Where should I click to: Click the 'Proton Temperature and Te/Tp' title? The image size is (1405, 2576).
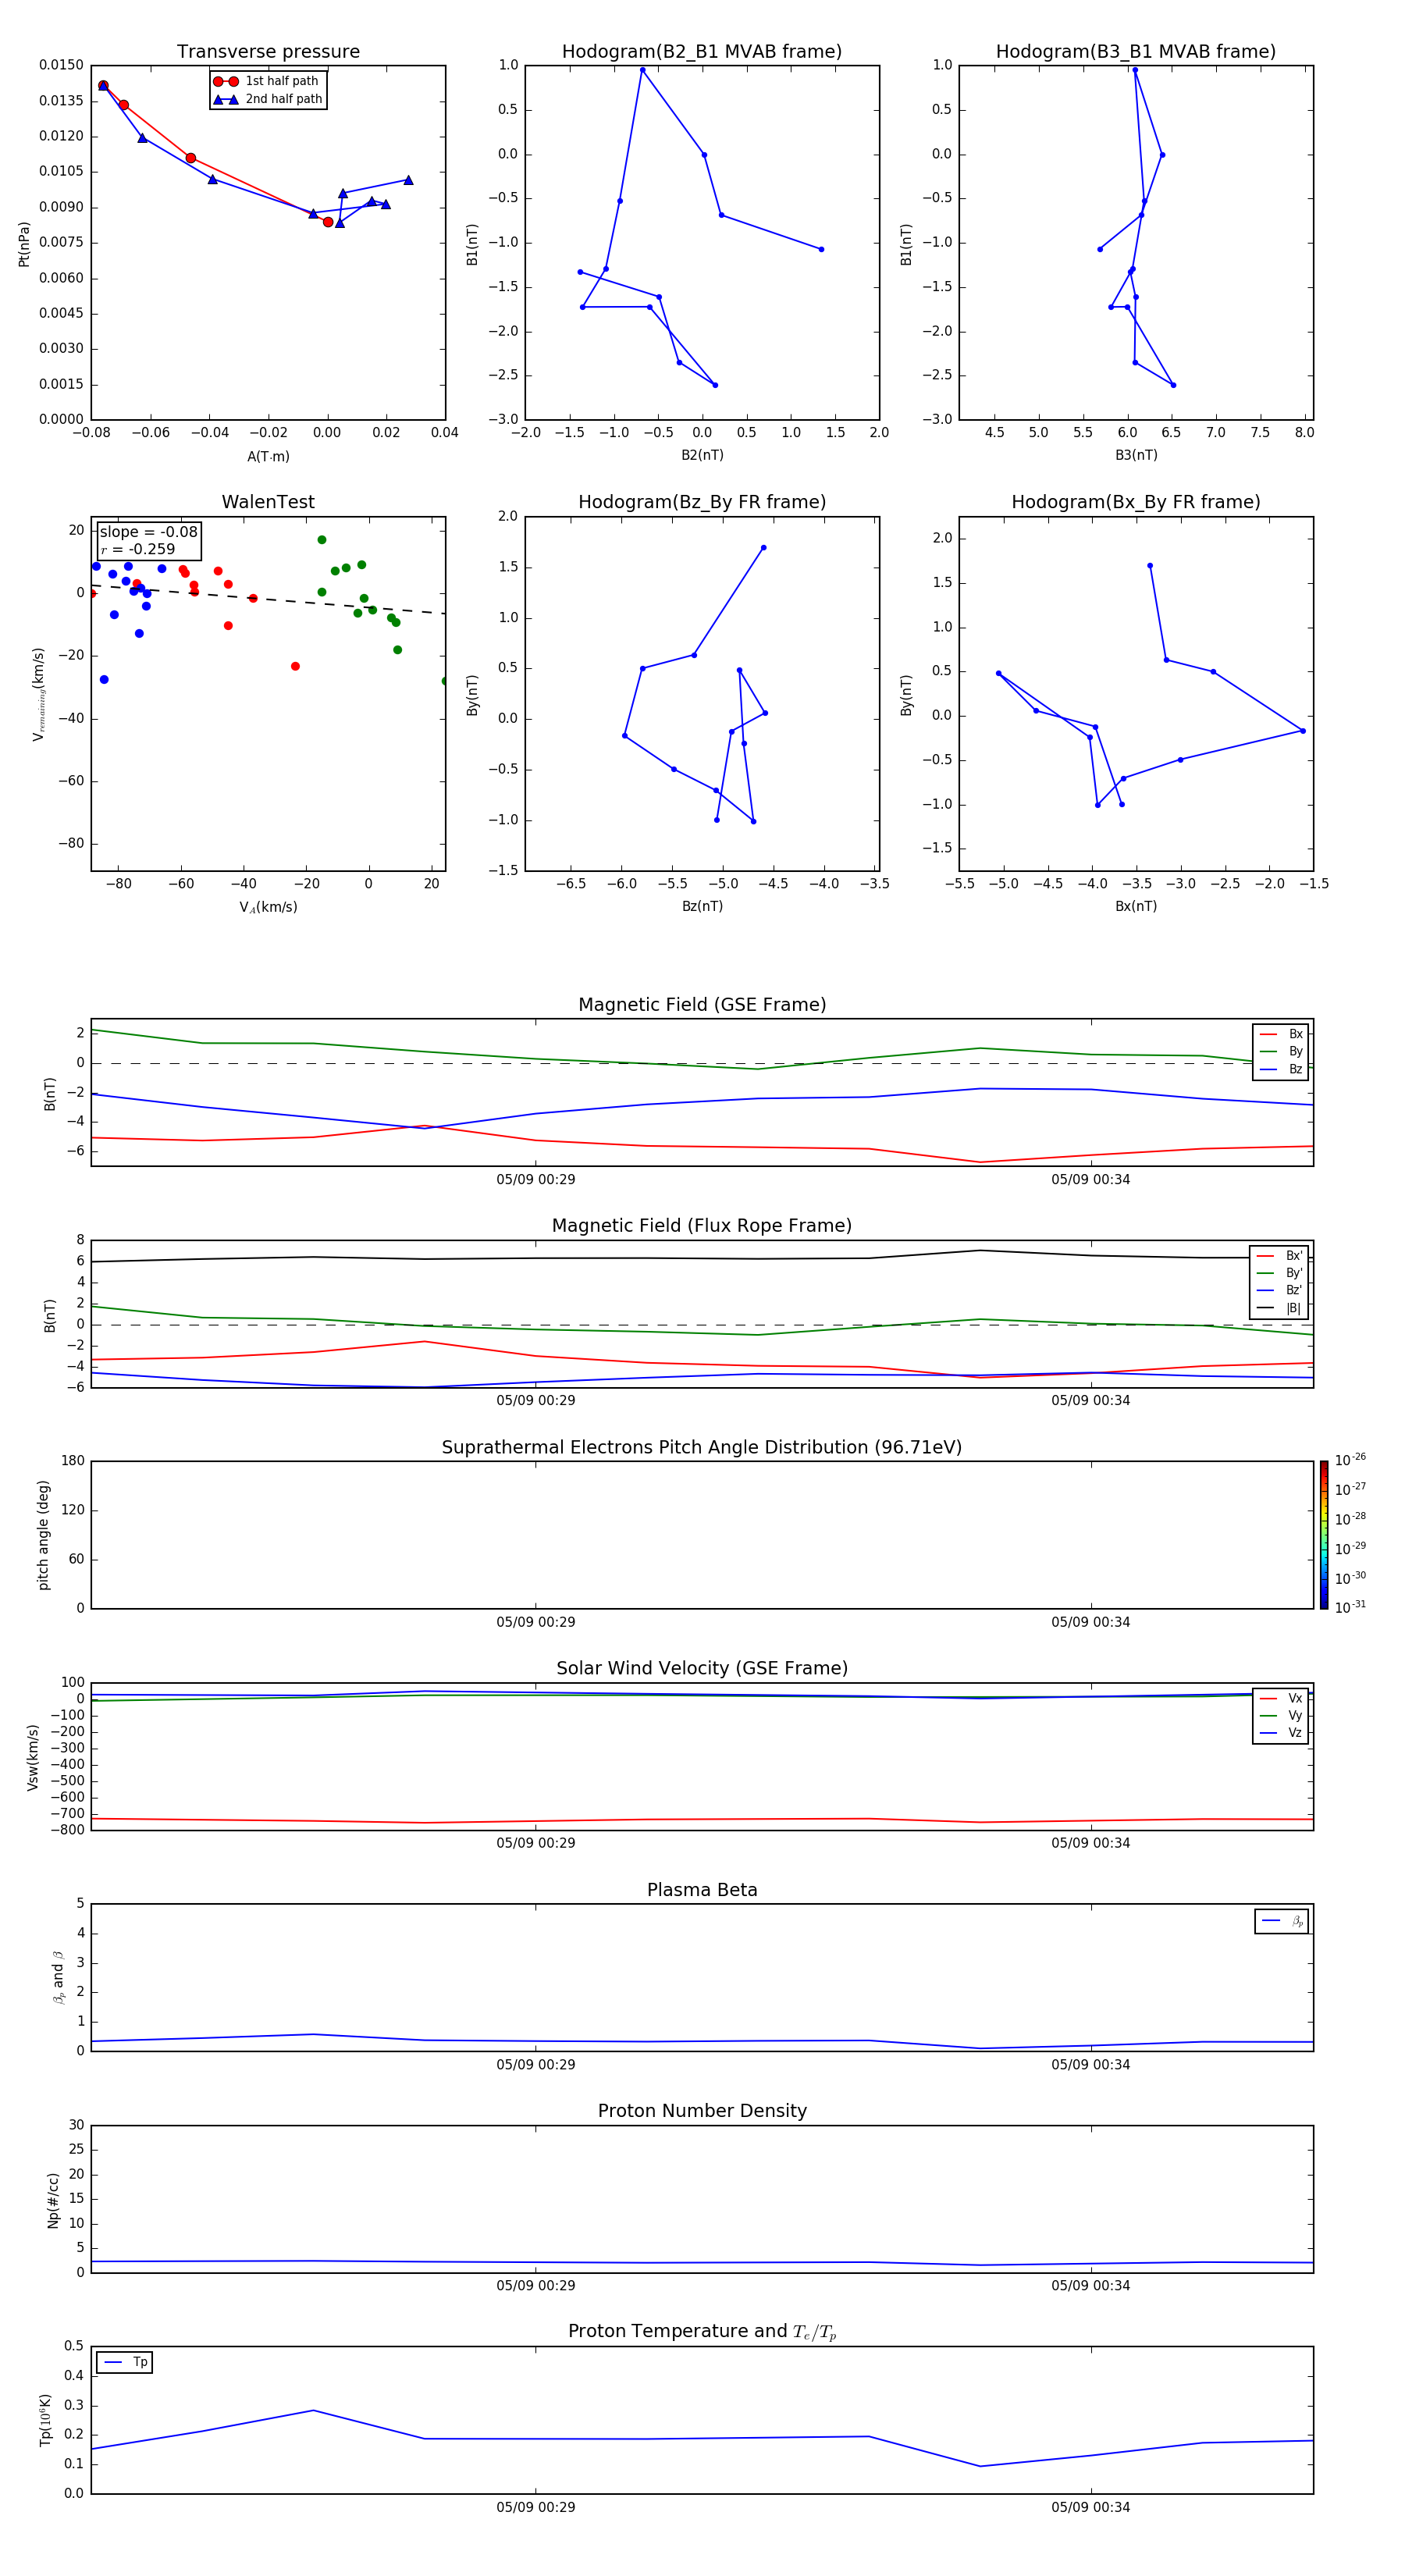(x=702, y=2332)
